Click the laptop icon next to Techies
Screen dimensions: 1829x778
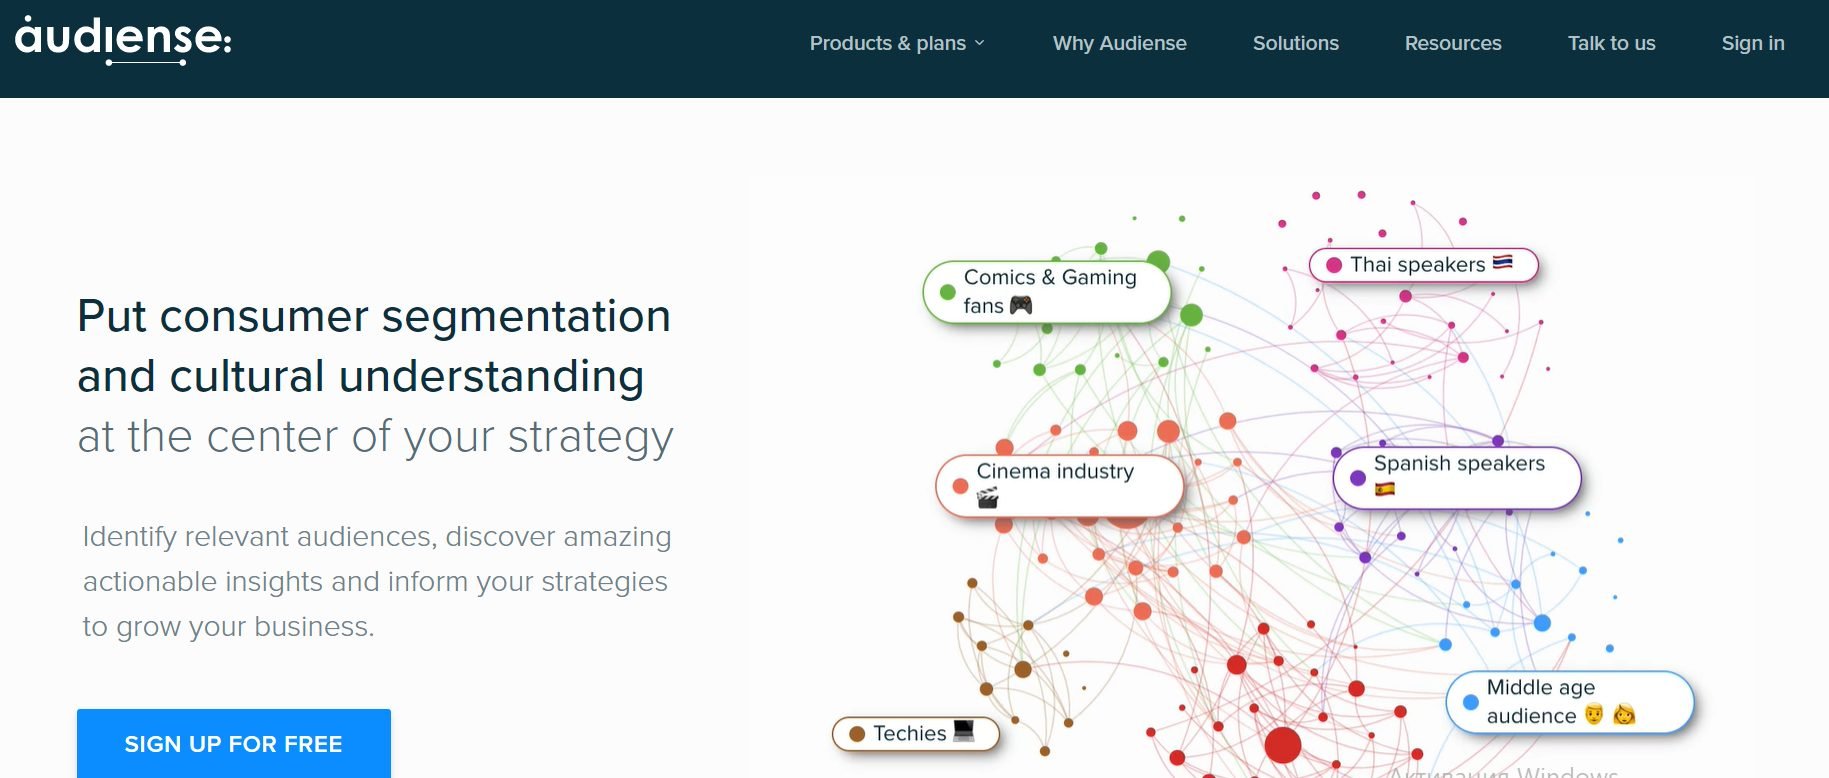(x=964, y=731)
